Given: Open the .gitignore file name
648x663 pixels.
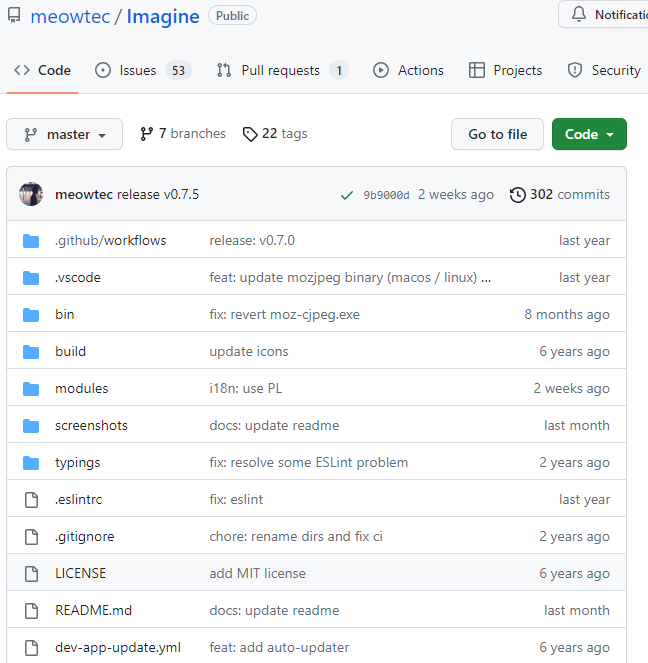Looking at the screenshot, I should [85, 537].
